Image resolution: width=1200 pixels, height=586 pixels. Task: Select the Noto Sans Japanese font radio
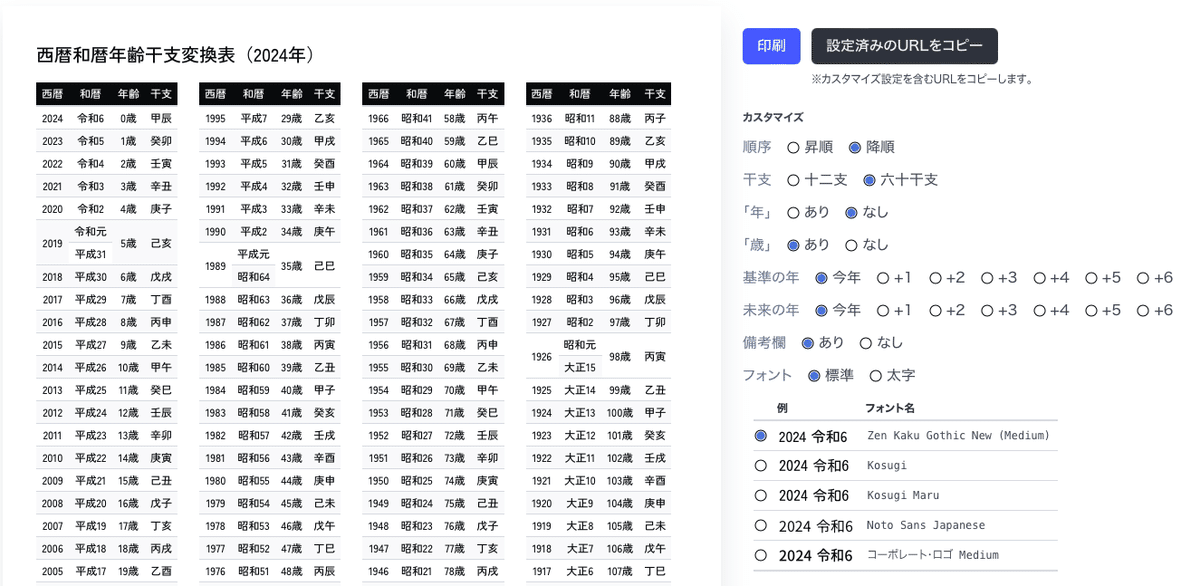pos(761,525)
